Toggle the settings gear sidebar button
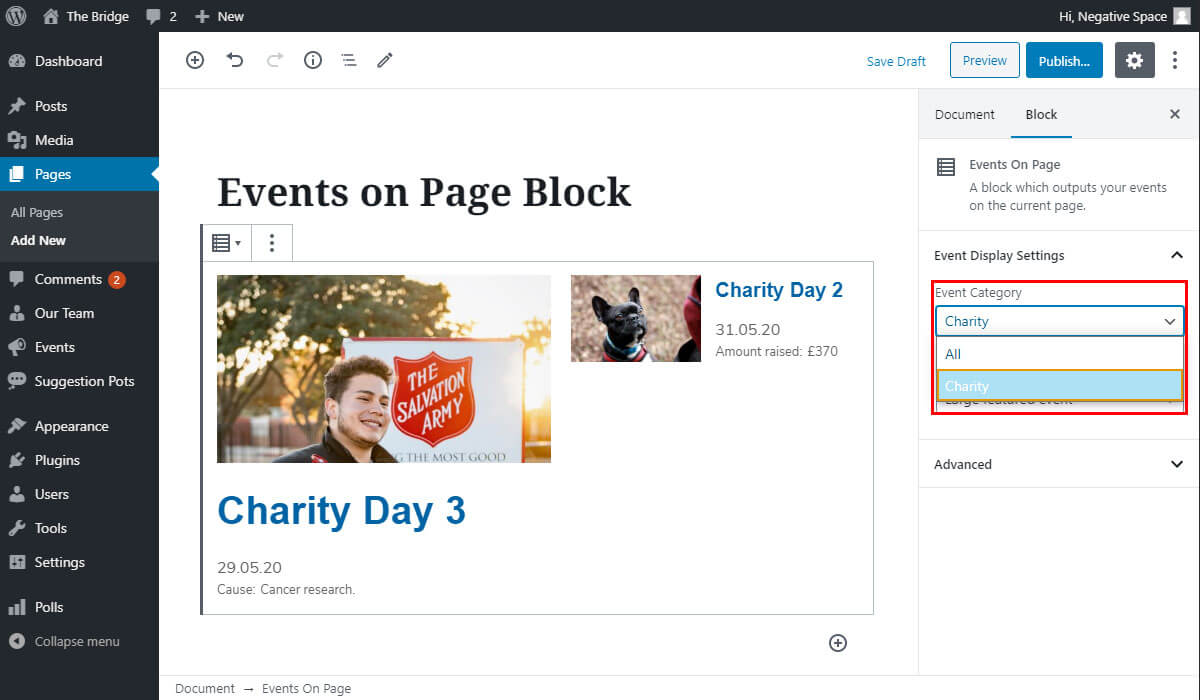 click(x=1134, y=60)
